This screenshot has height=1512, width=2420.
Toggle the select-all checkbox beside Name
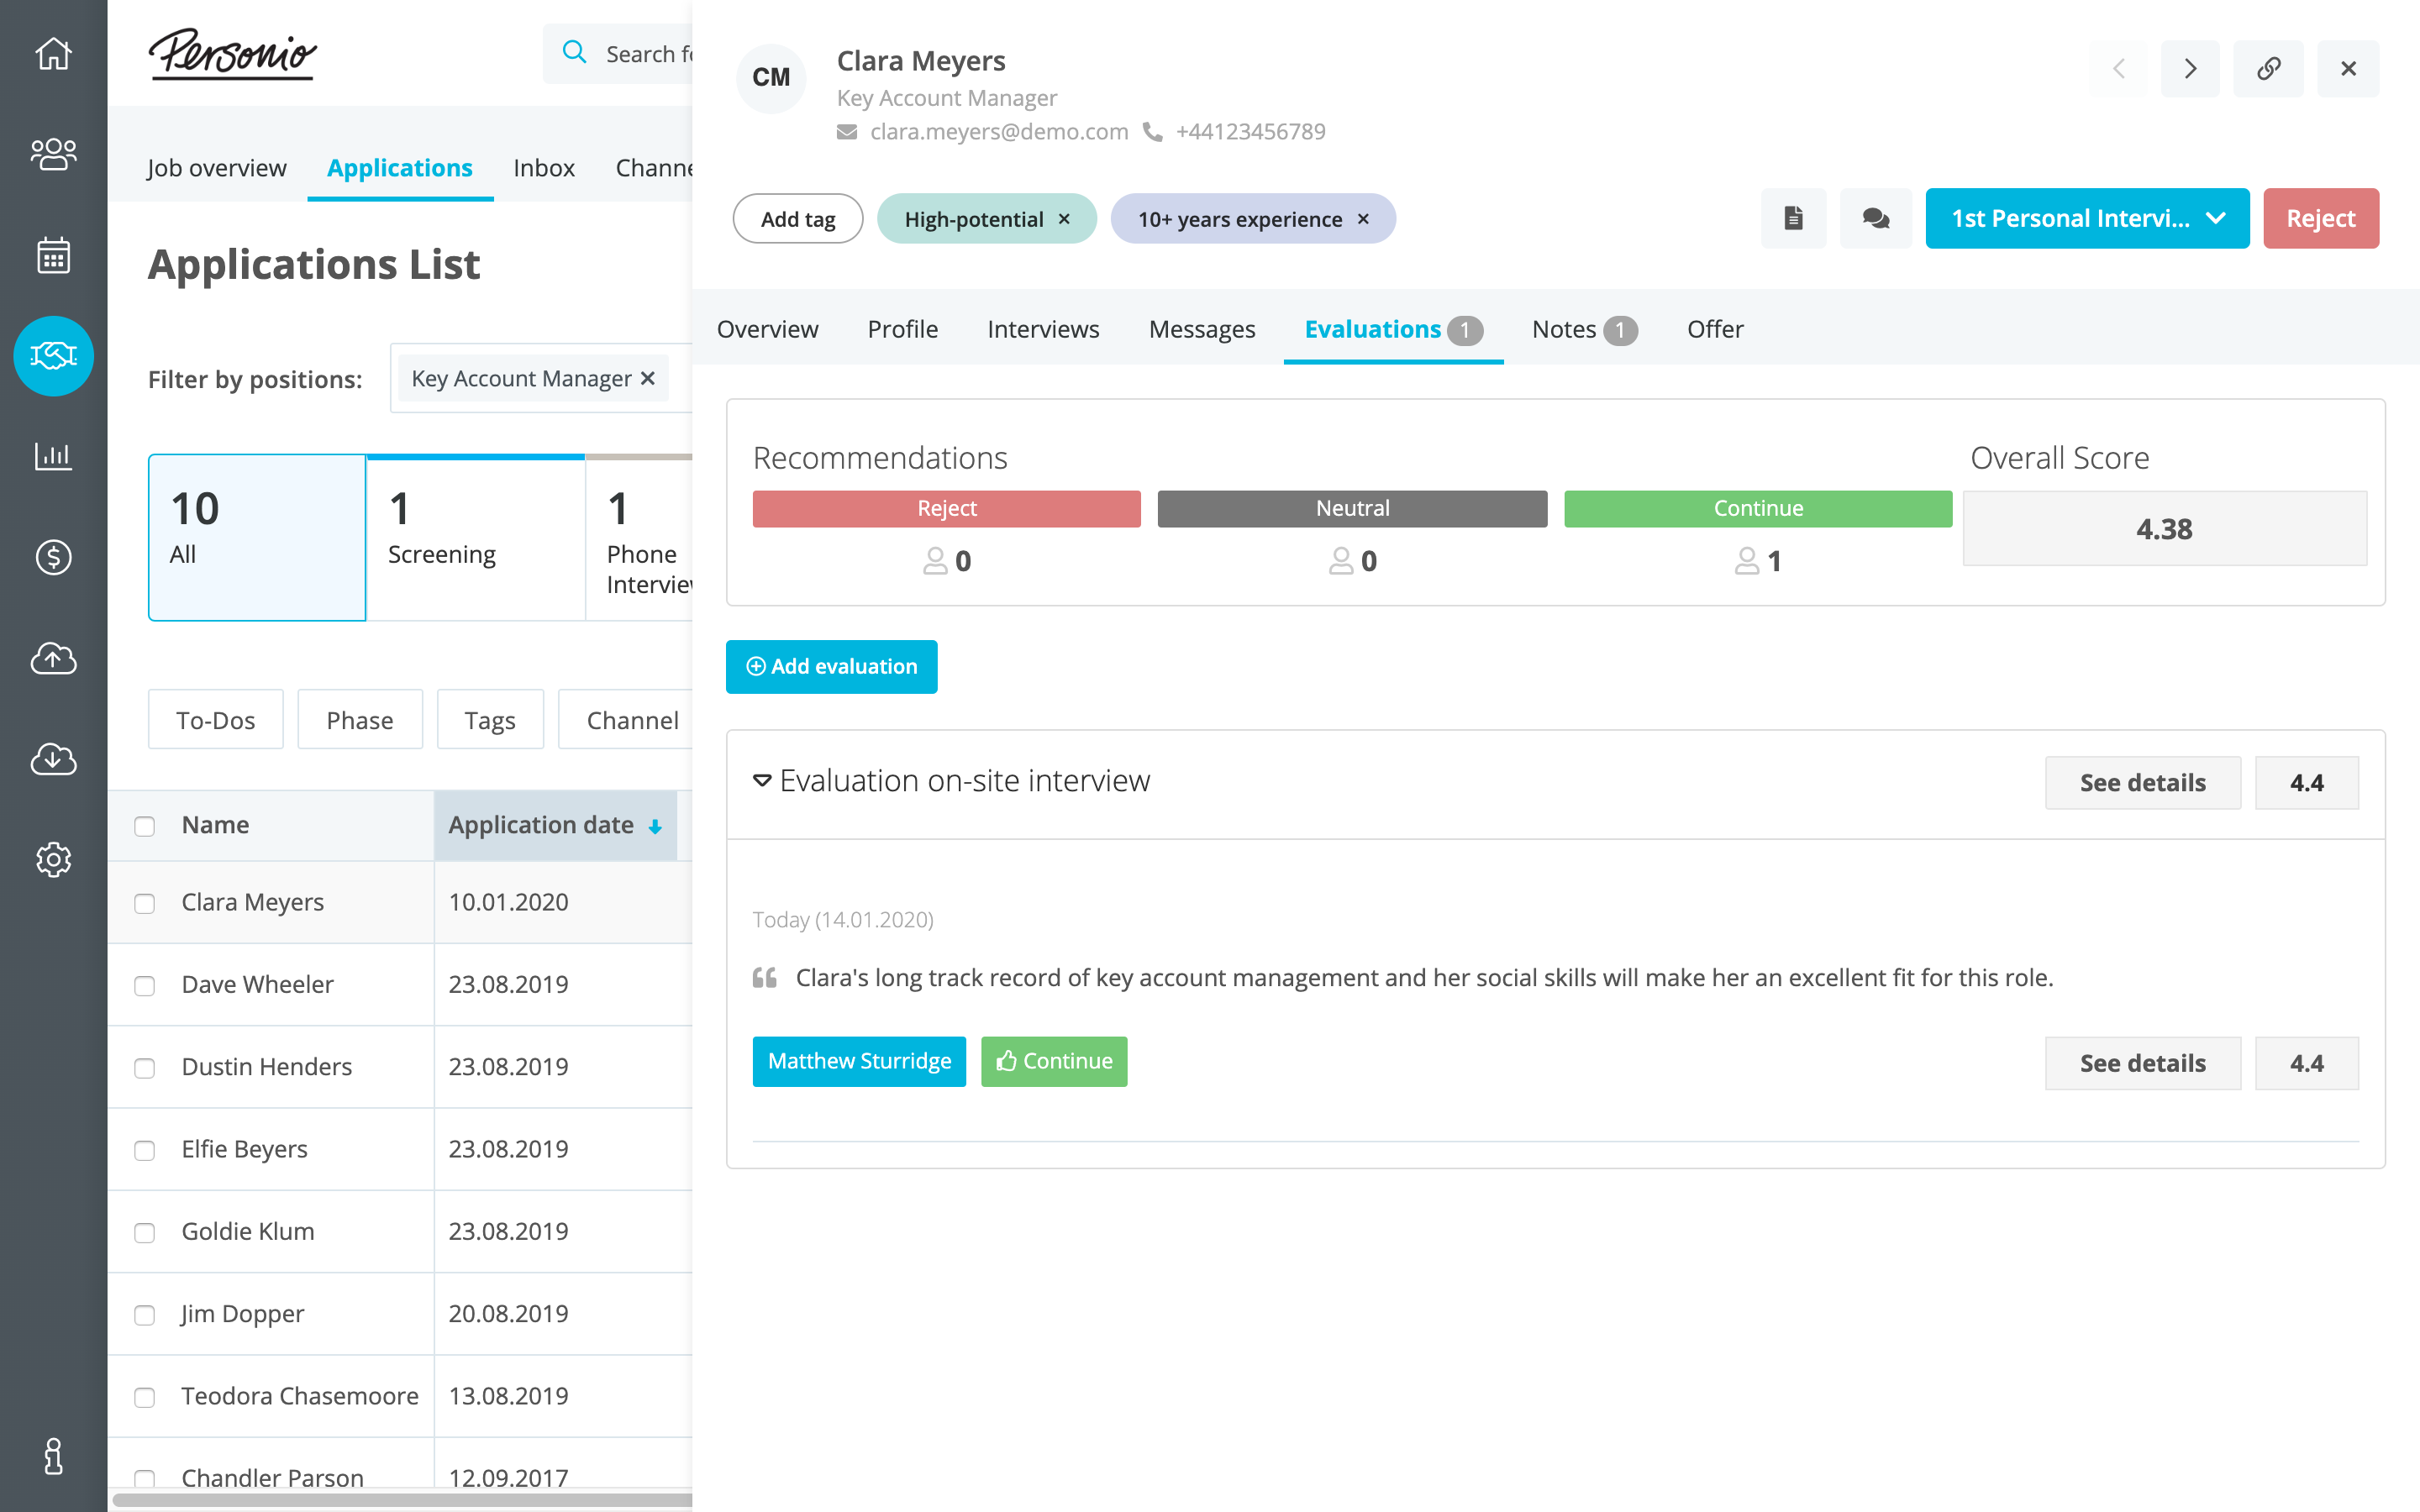click(x=145, y=826)
